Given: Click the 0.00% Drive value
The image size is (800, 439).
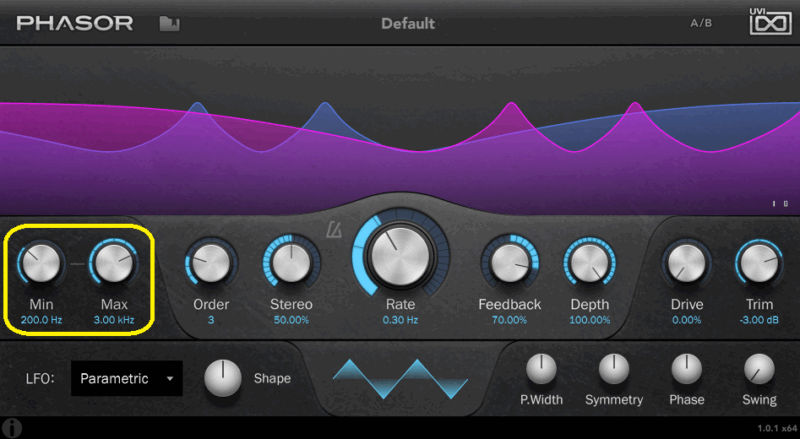Looking at the screenshot, I should click(x=687, y=321).
